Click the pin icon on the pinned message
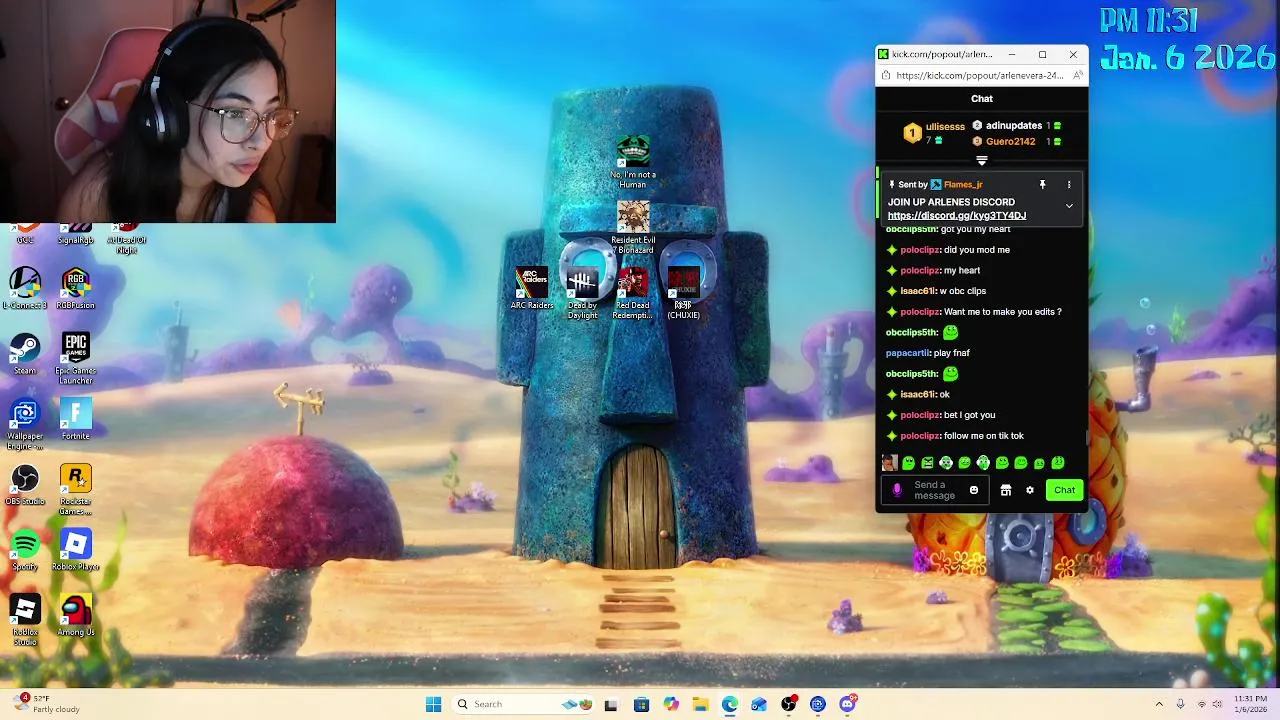This screenshot has width=1280, height=720. pyautogui.click(x=1042, y=185)
